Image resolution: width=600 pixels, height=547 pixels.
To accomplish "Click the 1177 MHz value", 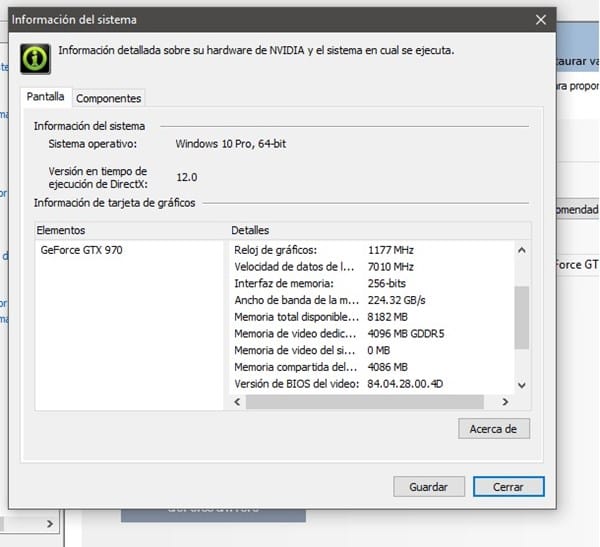I will [391, 250].
